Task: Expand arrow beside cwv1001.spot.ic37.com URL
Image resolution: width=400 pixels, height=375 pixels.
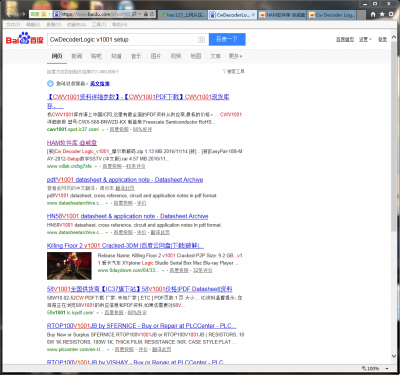Action: tap(103, 130)
